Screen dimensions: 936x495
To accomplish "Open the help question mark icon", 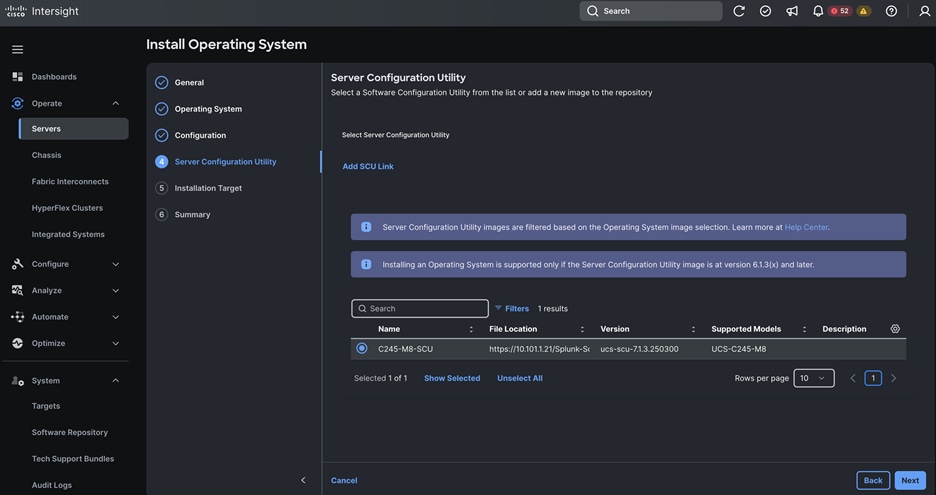I will [x=891, y=11].
